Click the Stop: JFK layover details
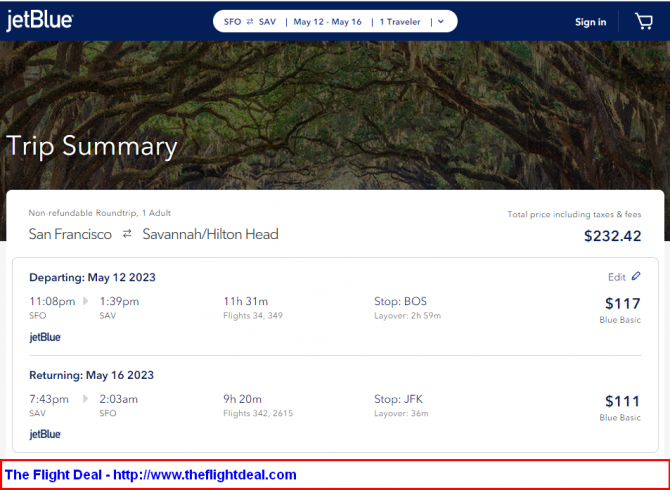670x490 pixels. pos(400,399)
